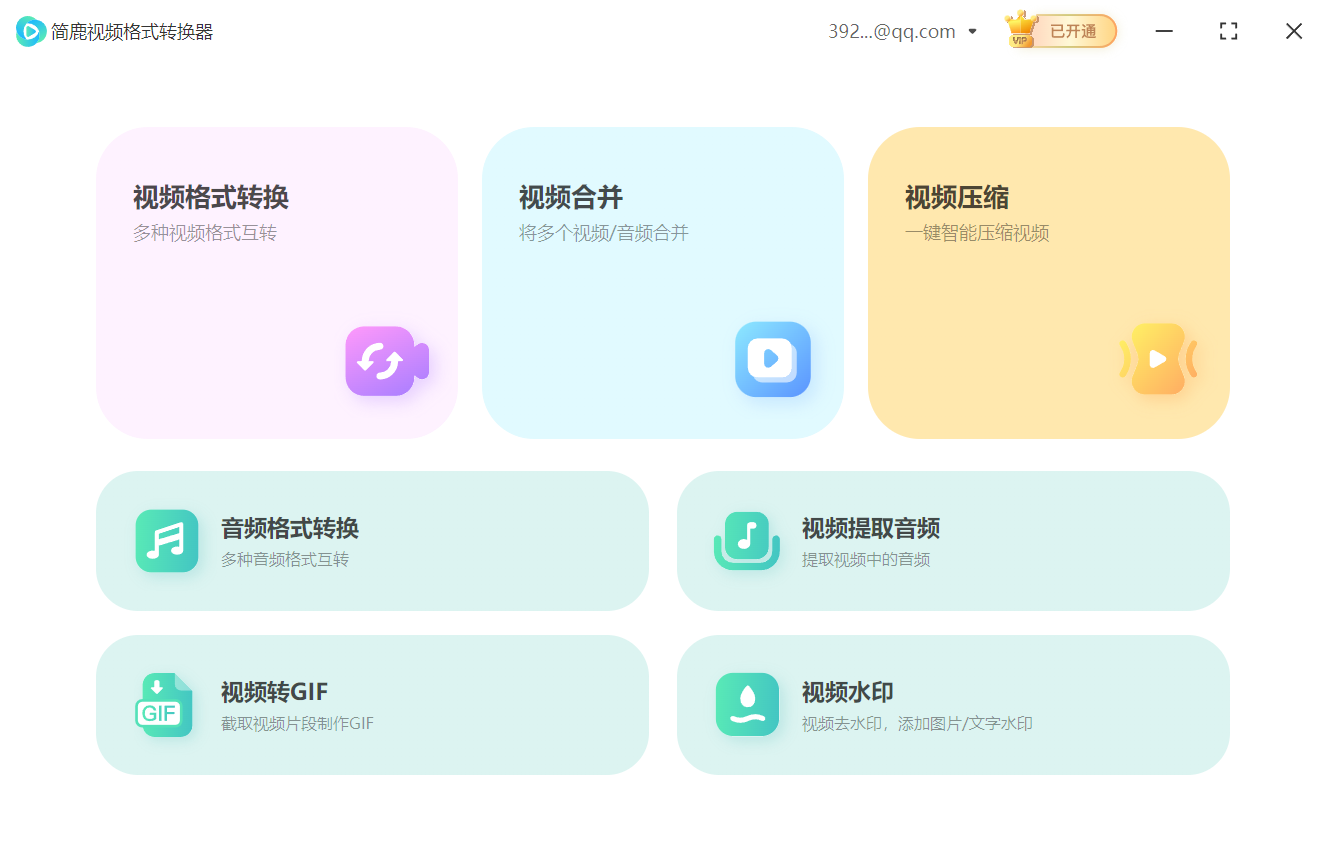The image size is (1326, 860).
Task: Click the GIF download icon on 视频转GIF card
Action: click(x=166, y=704)
